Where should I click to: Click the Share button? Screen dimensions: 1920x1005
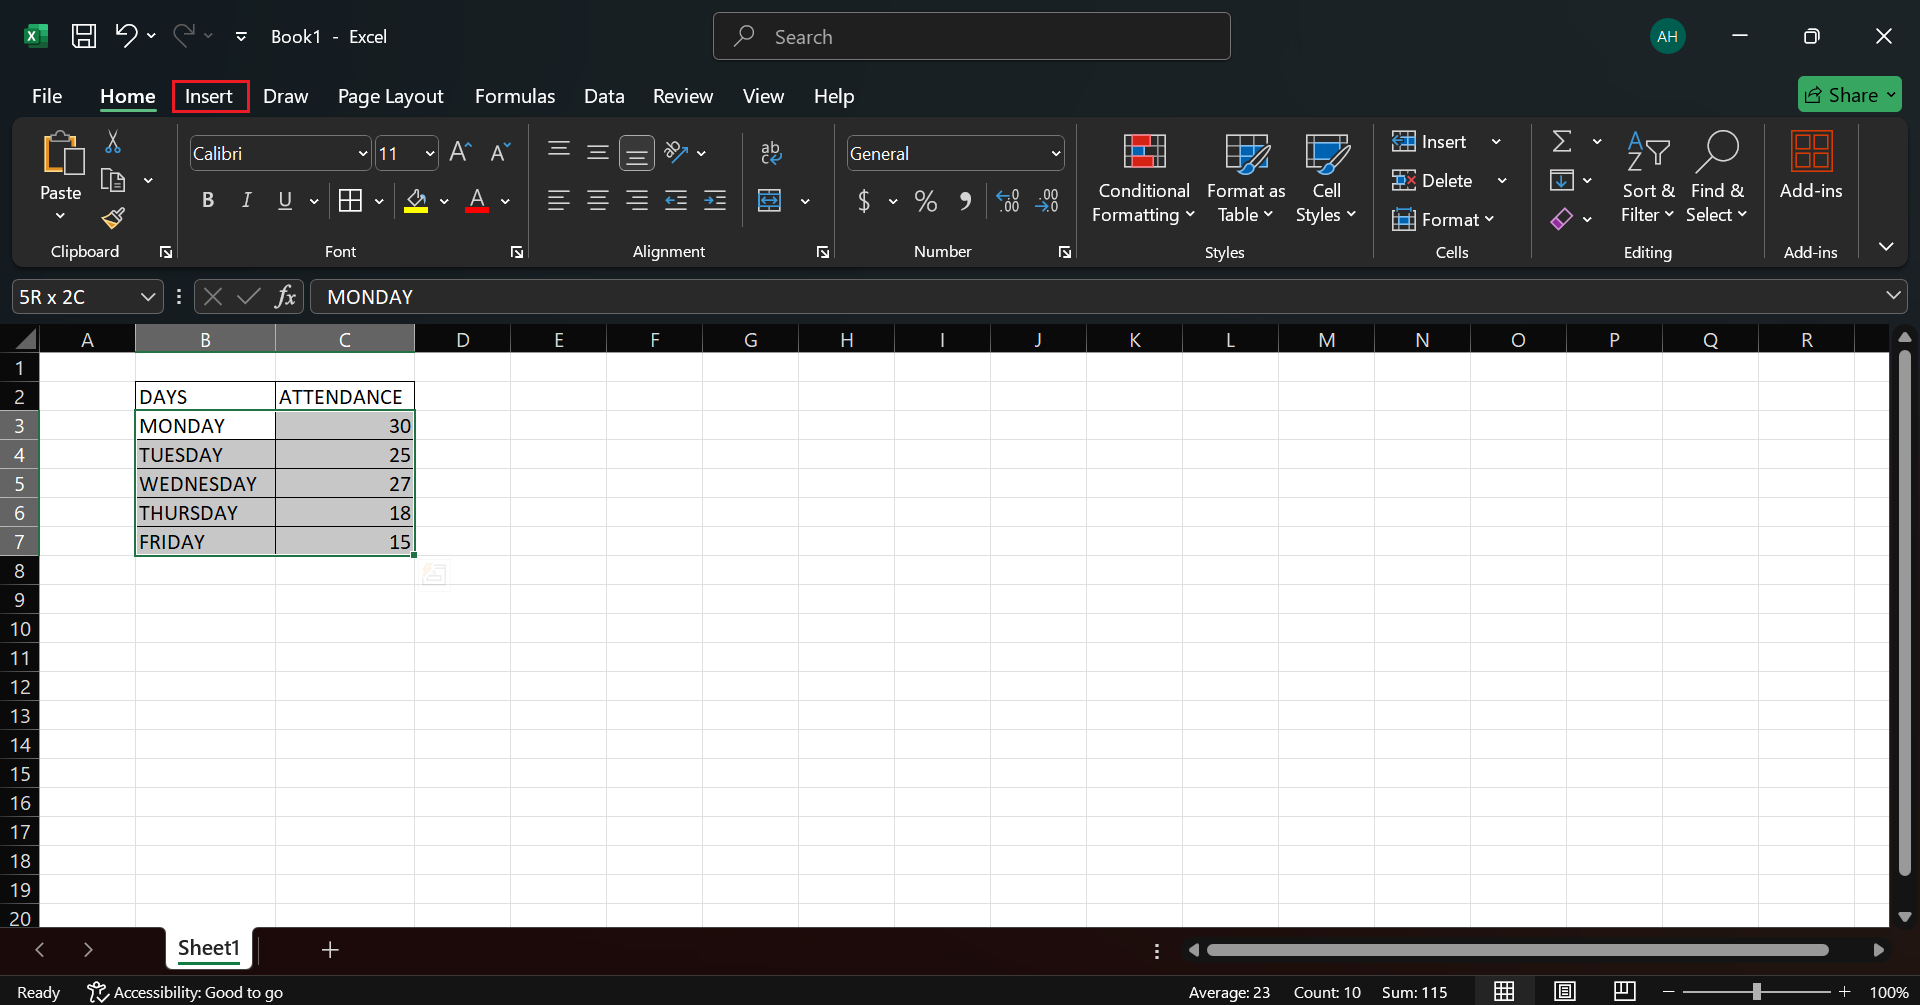pyautogui.click(x=1849, y=94)
